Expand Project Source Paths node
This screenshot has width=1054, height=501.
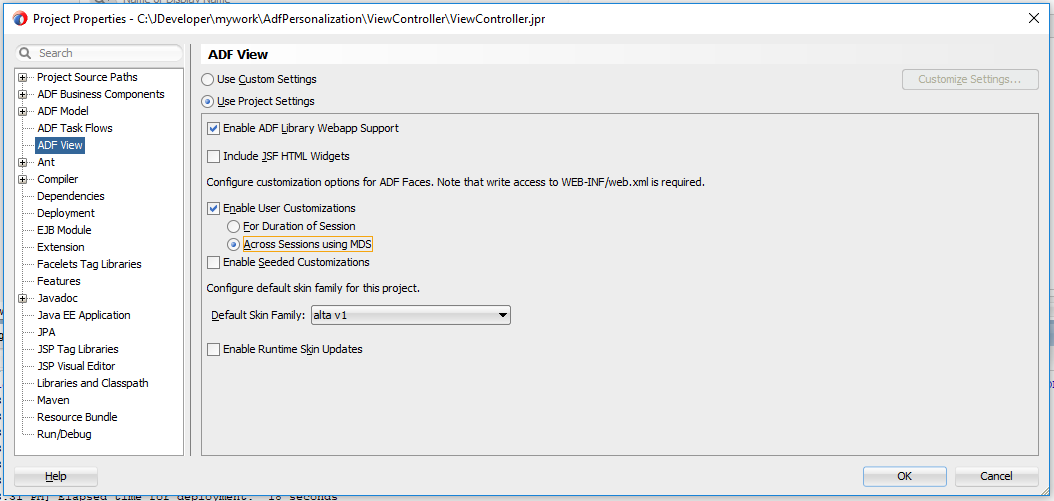point(23,77)
